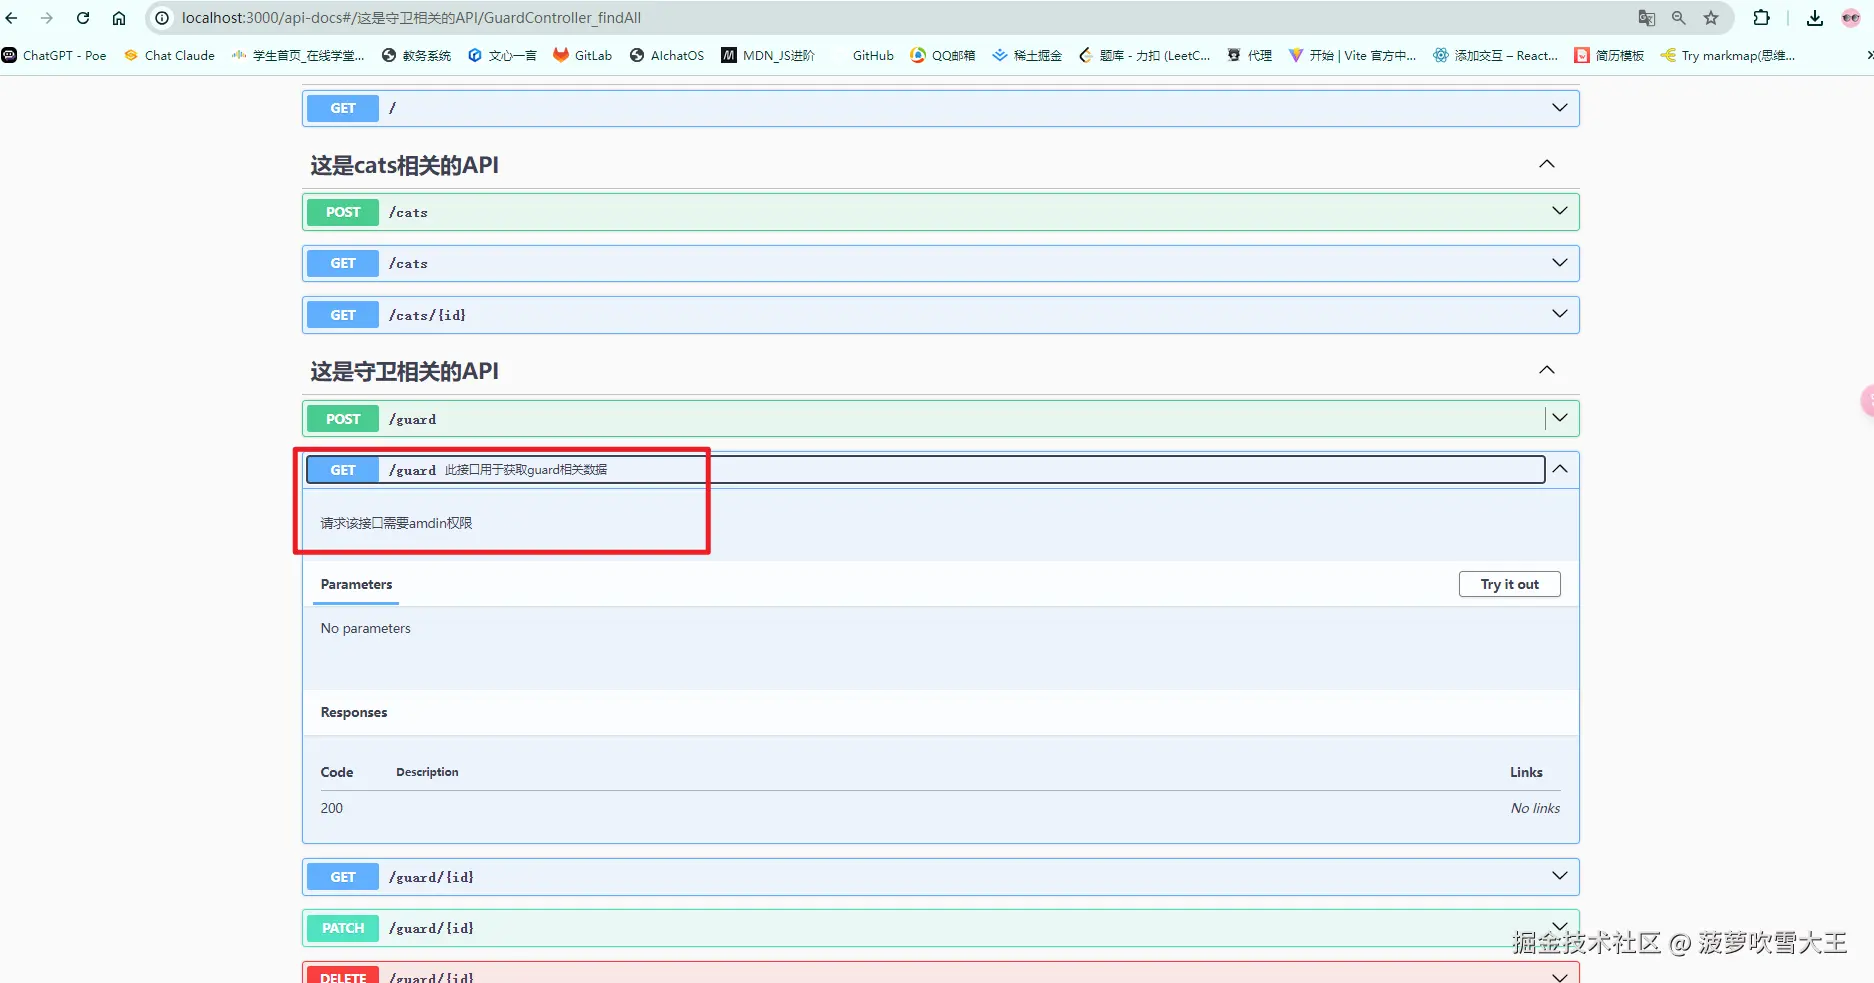The width and height of the screenshot is (1874, 983).
Task: Select the No parameters text
Action: [365, 628]
